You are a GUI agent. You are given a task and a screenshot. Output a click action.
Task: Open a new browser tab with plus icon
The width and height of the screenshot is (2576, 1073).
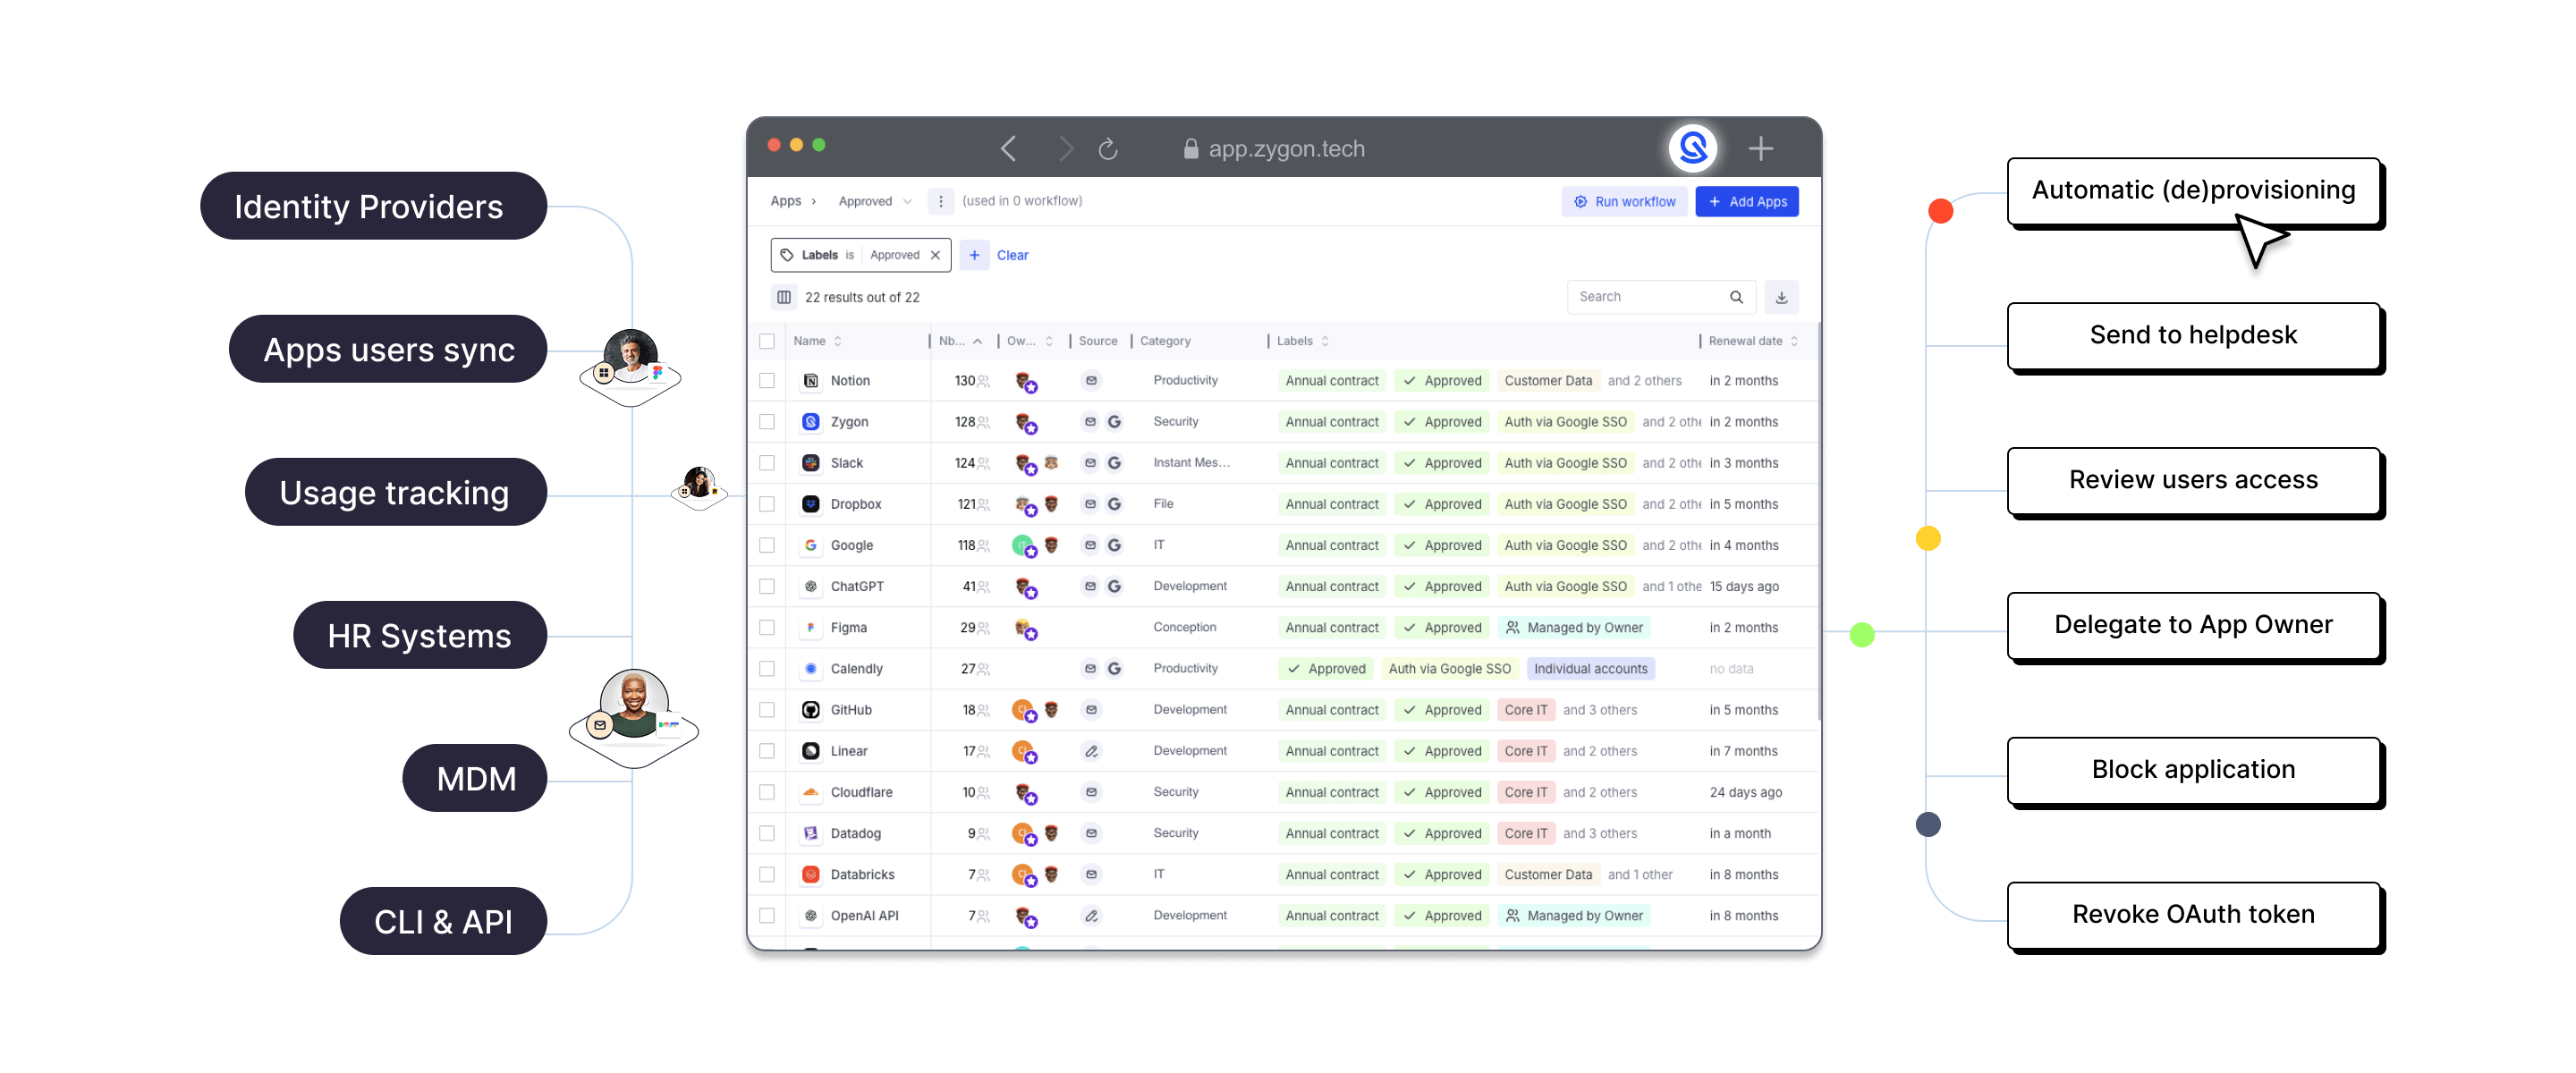[1760, 149]
